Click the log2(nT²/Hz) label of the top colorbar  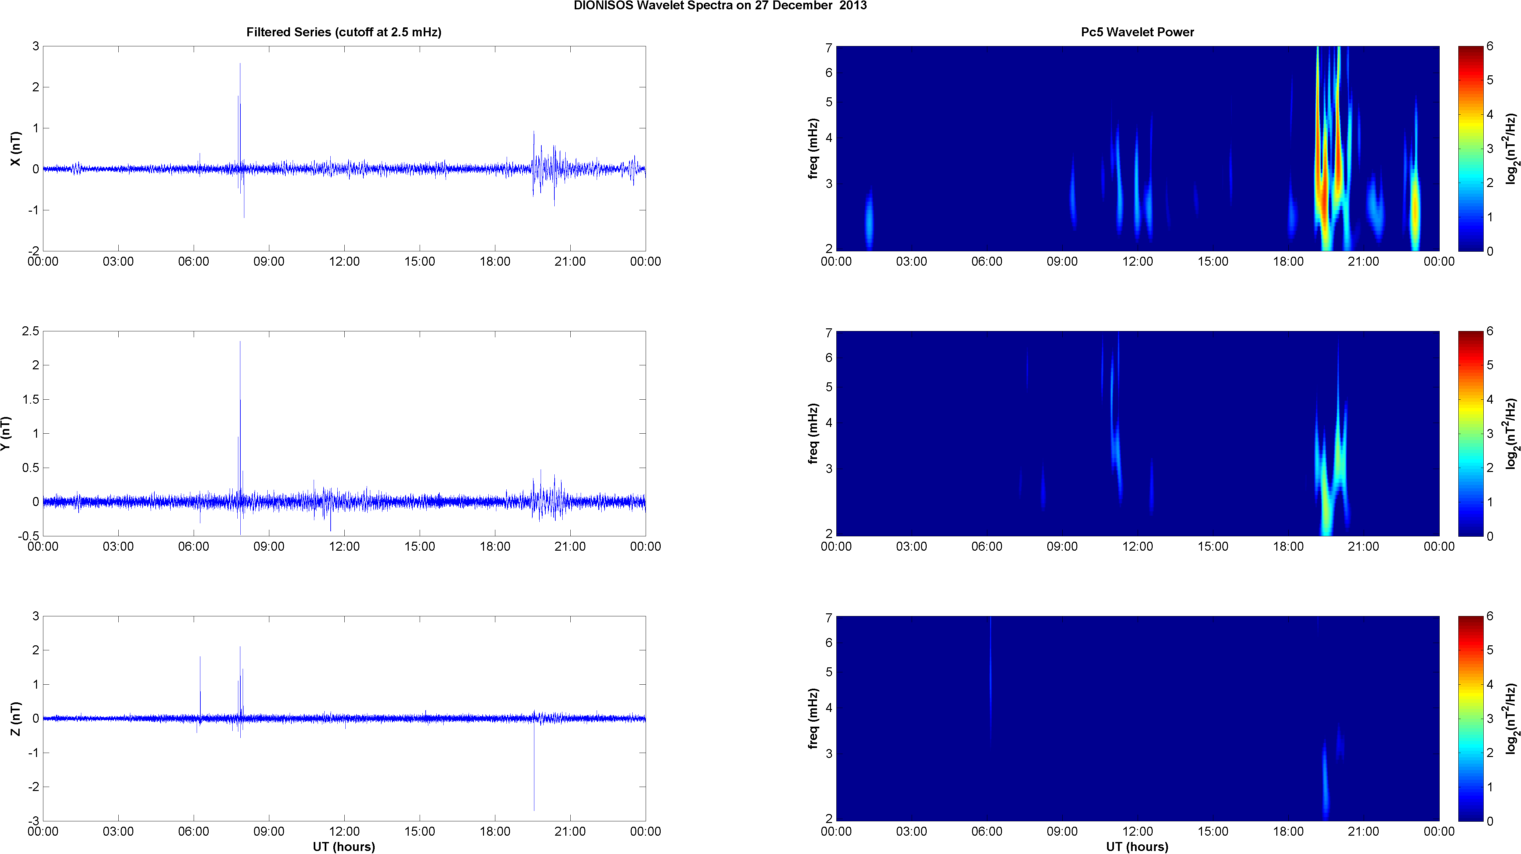[x=1513, y=149]
